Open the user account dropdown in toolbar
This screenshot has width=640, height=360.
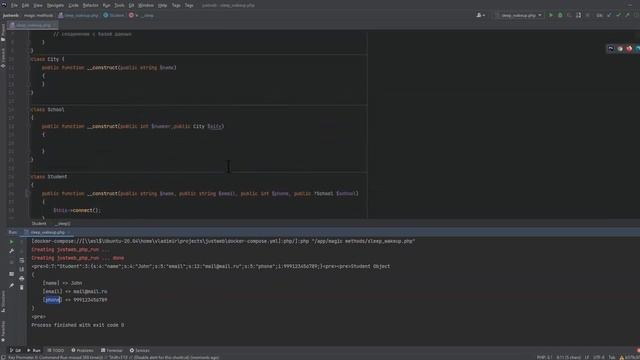(x=480, y=16)
